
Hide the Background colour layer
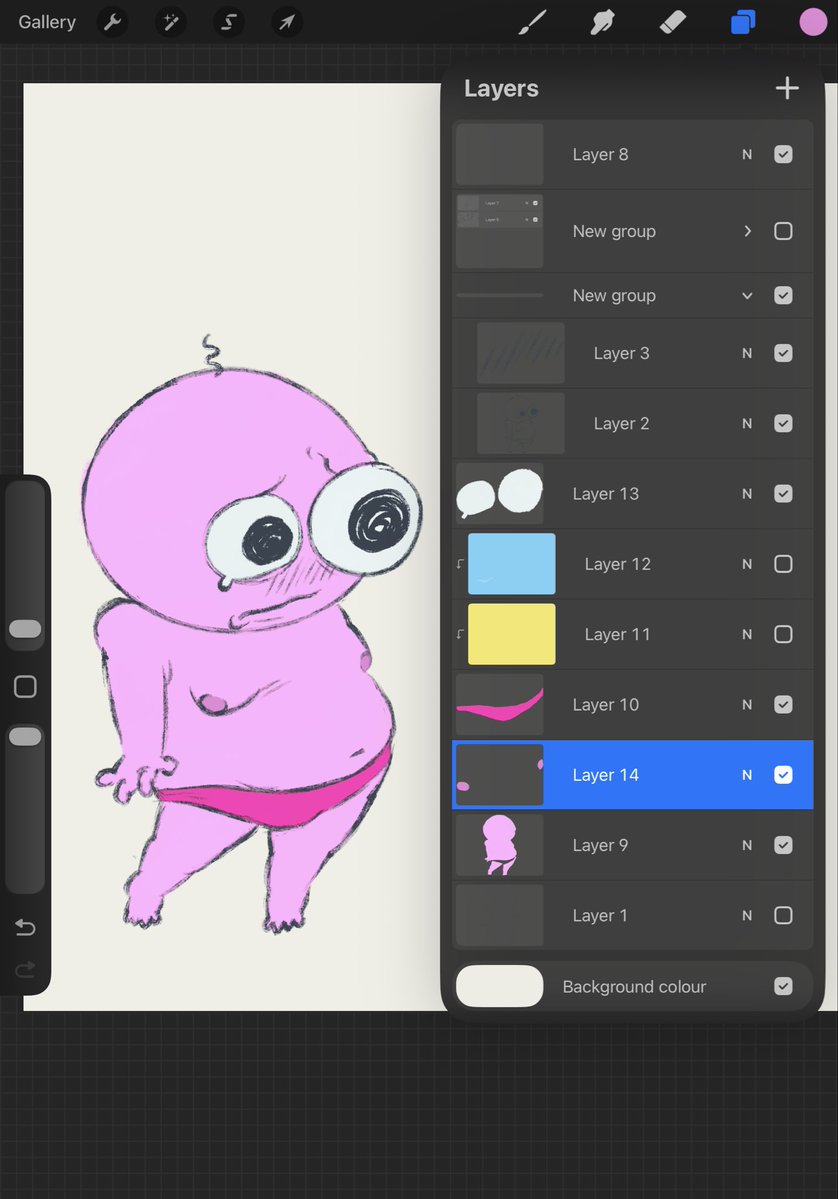[783, 986]
